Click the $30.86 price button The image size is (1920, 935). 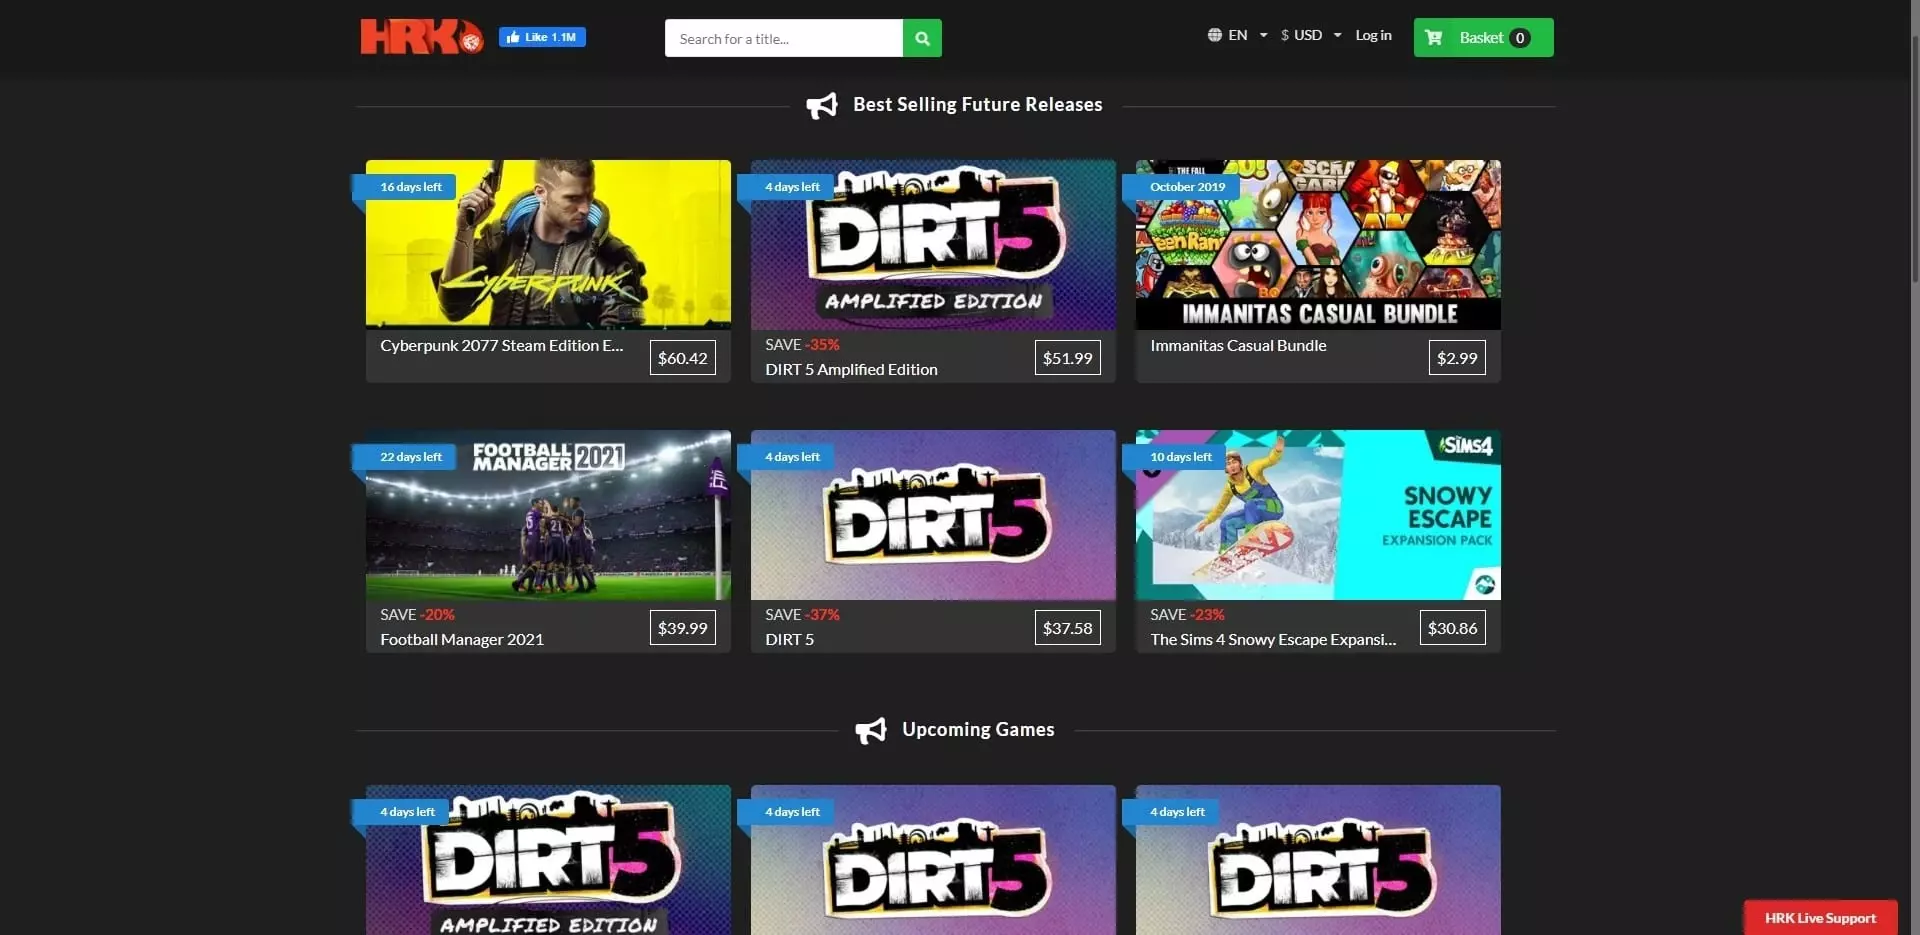coord(1452,628)
